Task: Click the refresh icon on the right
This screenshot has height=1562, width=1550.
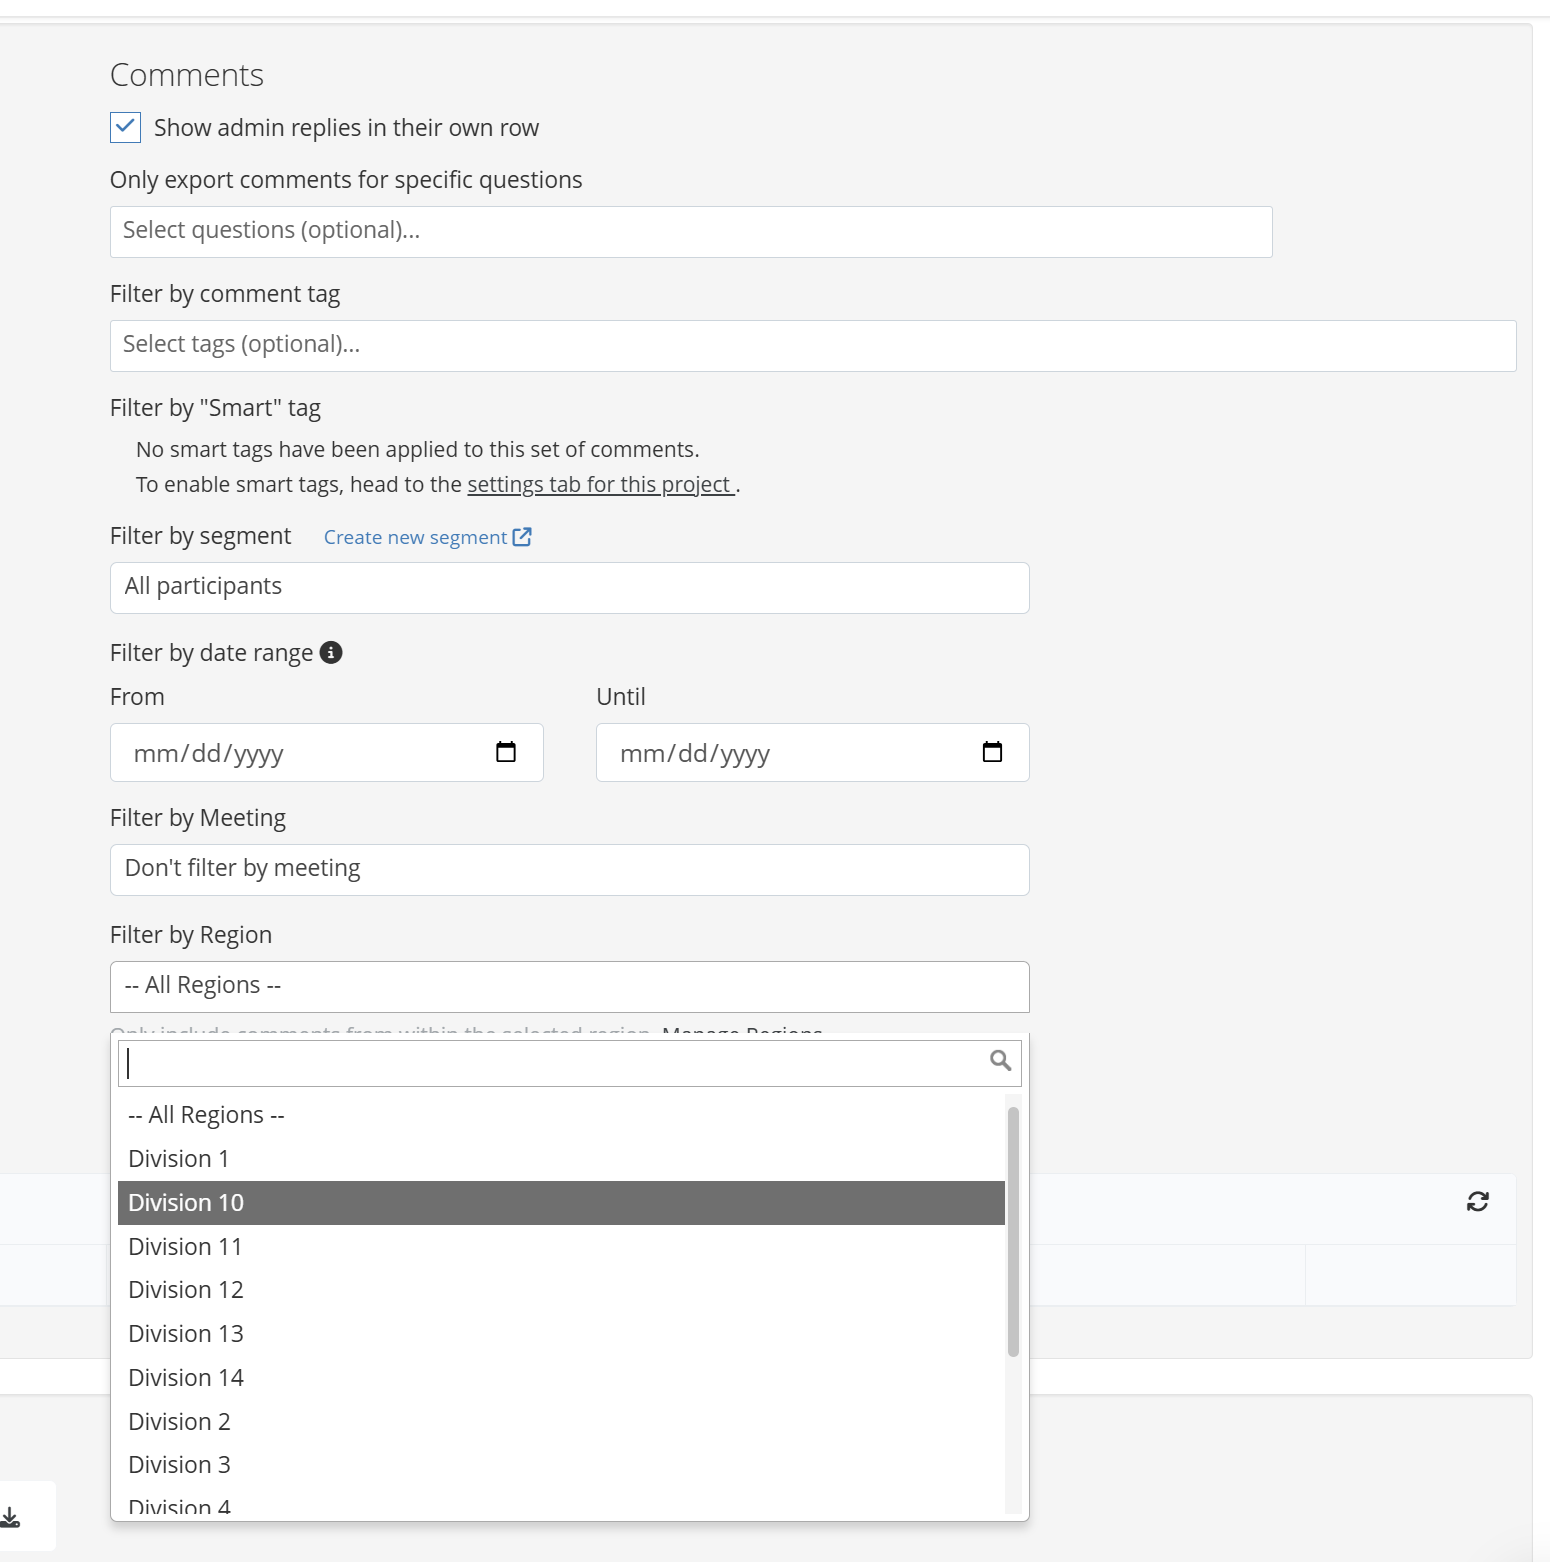Action: 1477,1201
